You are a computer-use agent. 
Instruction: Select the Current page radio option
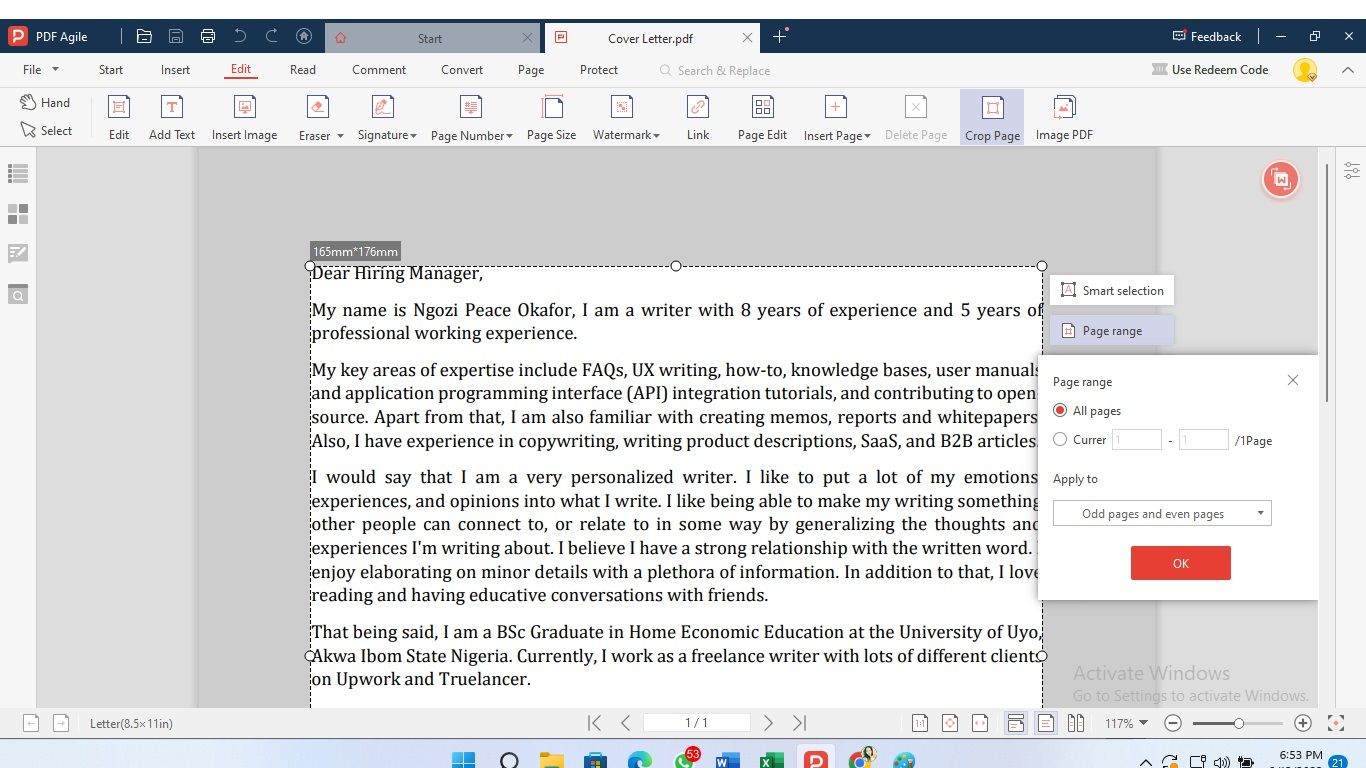[x=1058, y=439]
